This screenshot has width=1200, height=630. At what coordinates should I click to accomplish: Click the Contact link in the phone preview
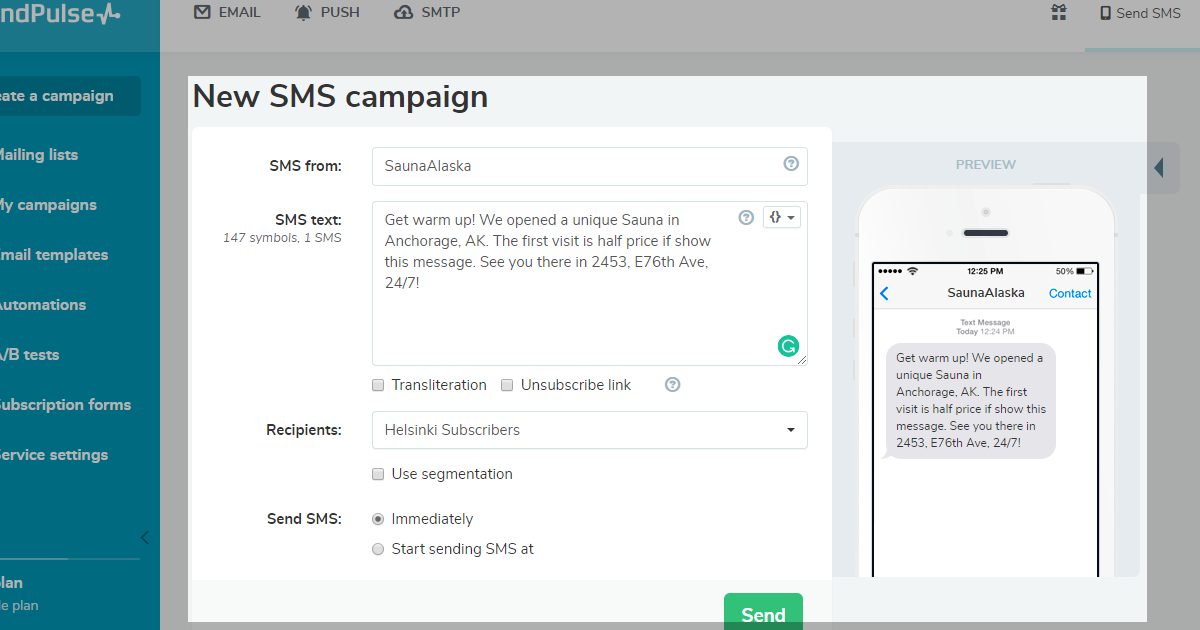pyautogui.click(x=1070, y=293)
